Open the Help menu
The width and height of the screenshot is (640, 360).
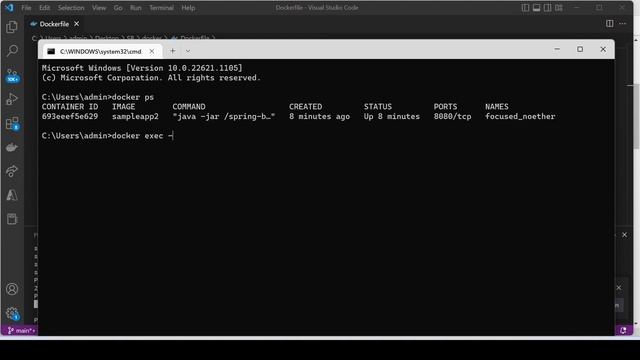pos(188,8)
